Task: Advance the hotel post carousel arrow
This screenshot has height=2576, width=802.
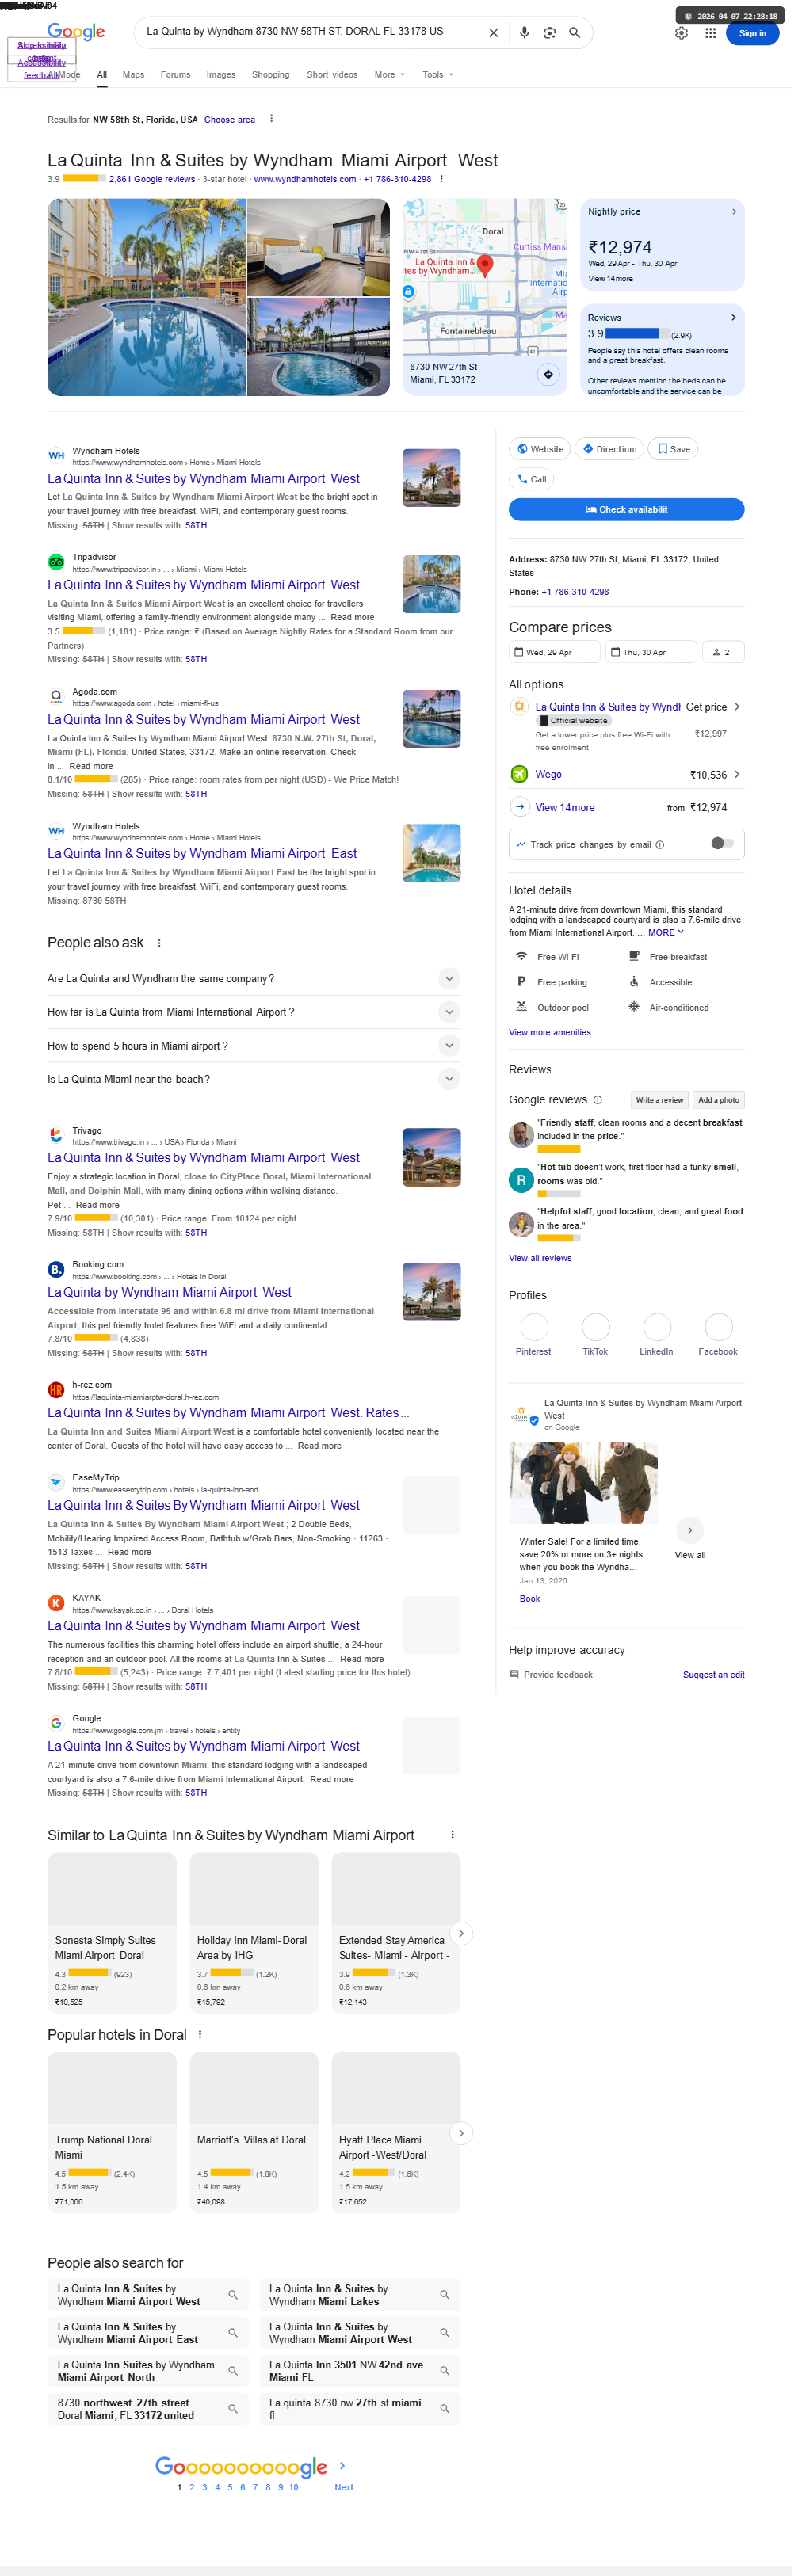Action: click(x=690, y=1530)
